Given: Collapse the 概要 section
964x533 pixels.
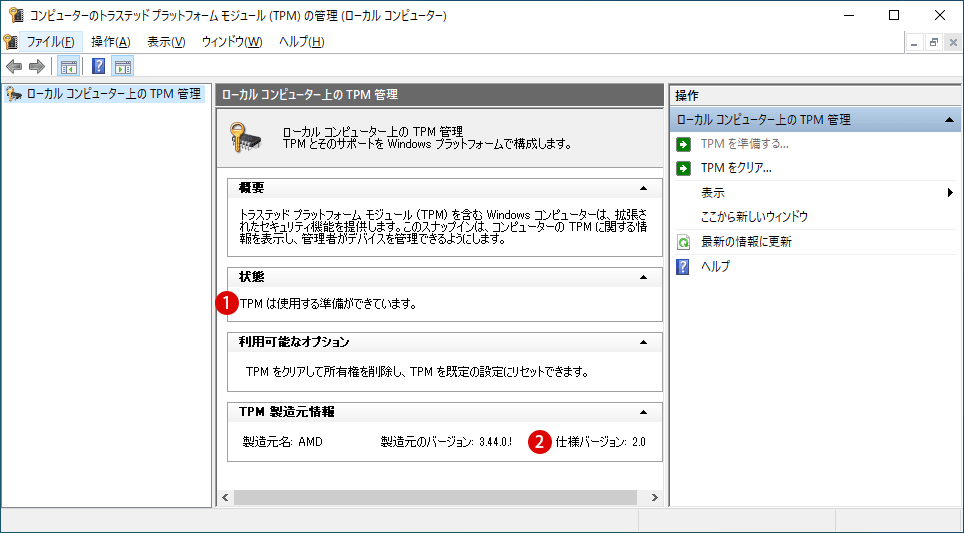Looking at the screenshot, I should pyautogui.click(x=643, y=188).
